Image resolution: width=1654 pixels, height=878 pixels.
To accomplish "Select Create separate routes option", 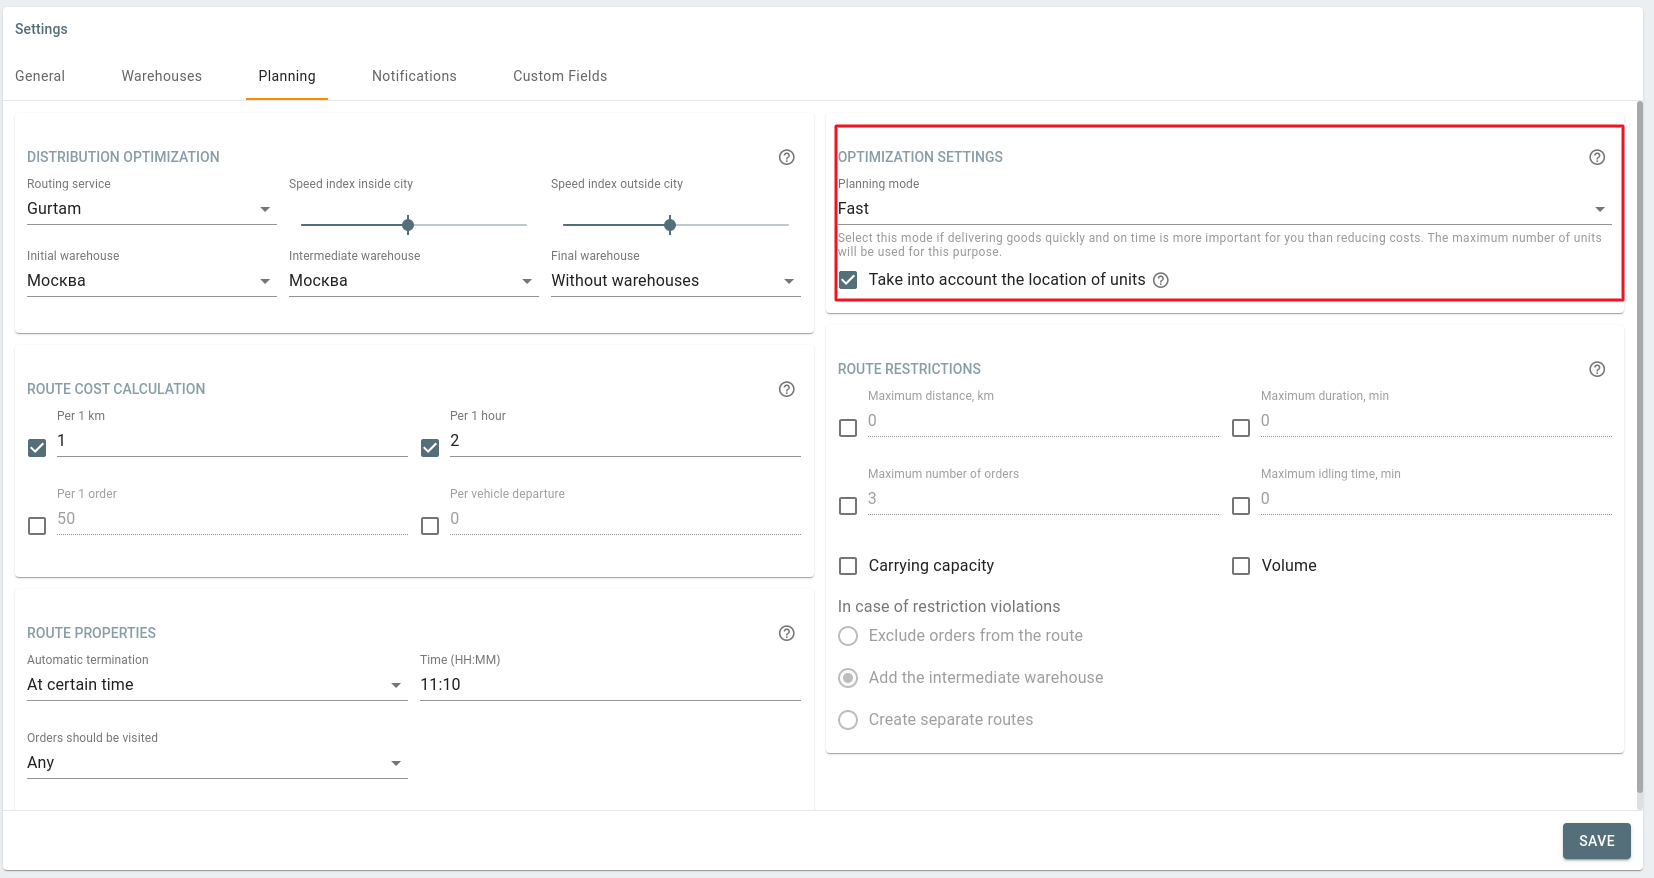I will coord(848,720).
